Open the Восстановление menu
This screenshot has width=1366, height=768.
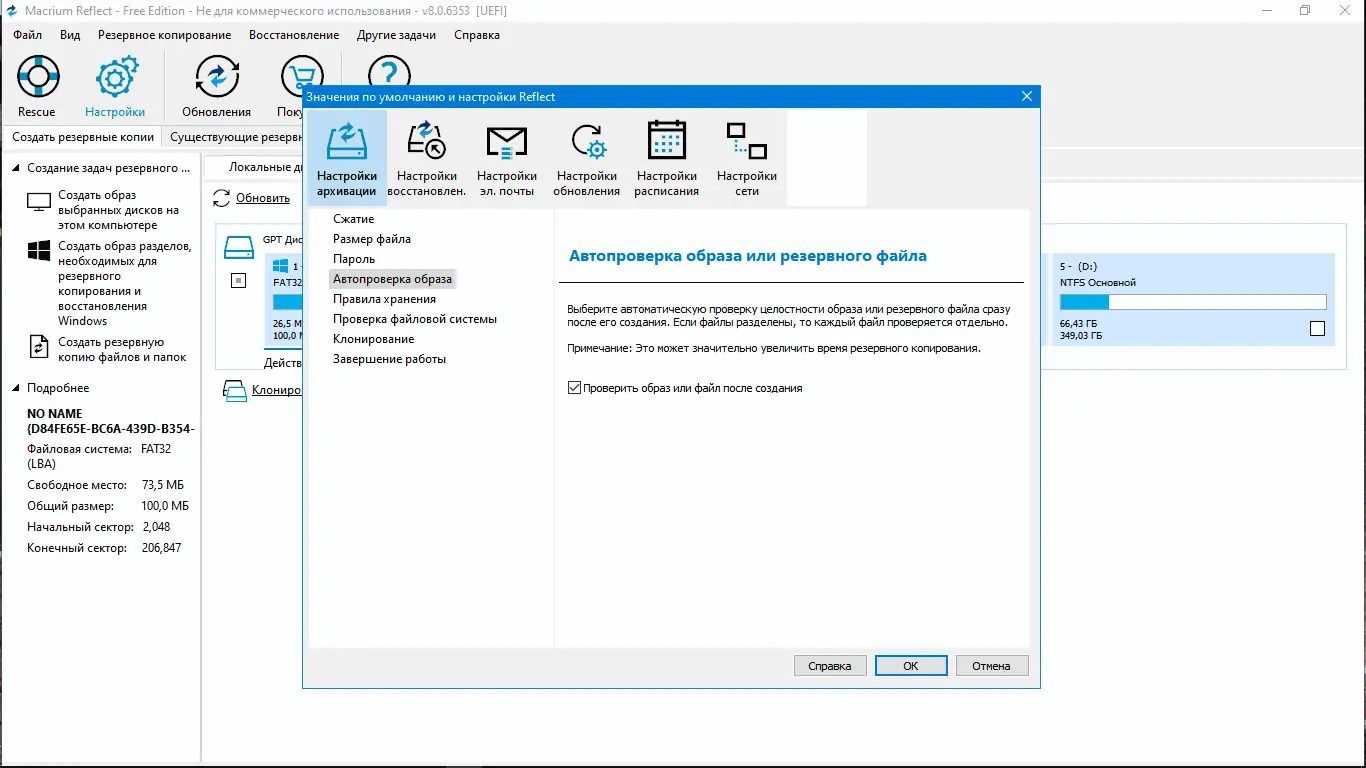click(294, 35)
